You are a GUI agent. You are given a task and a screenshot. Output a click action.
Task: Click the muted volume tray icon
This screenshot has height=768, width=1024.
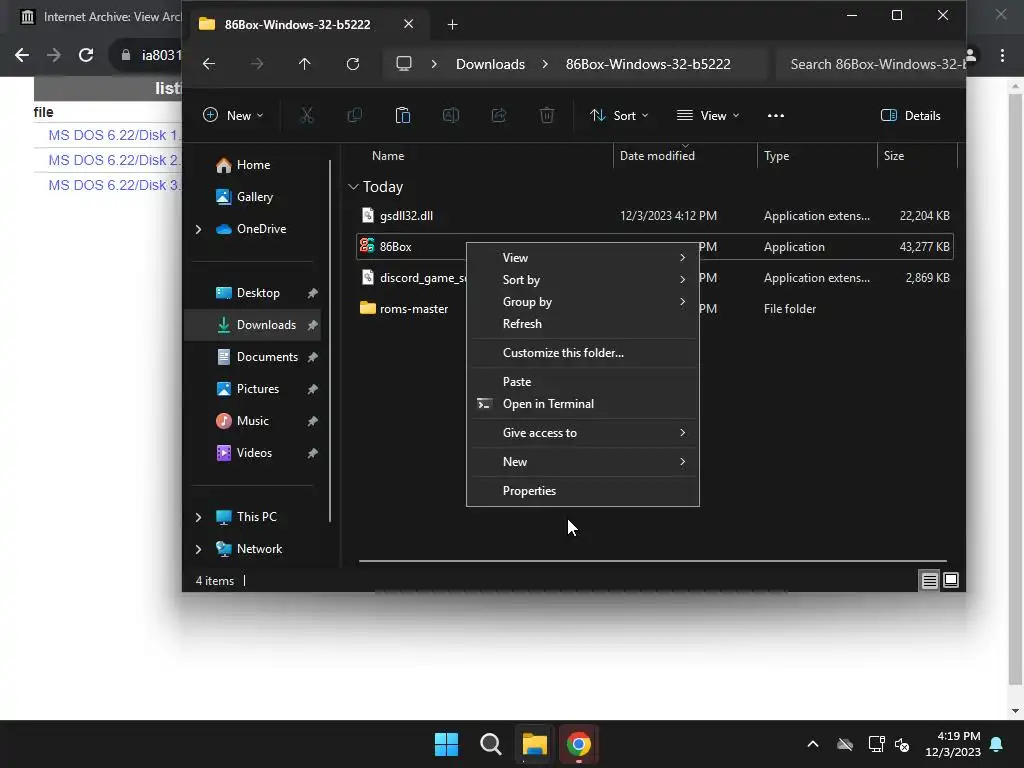point(903,744)
